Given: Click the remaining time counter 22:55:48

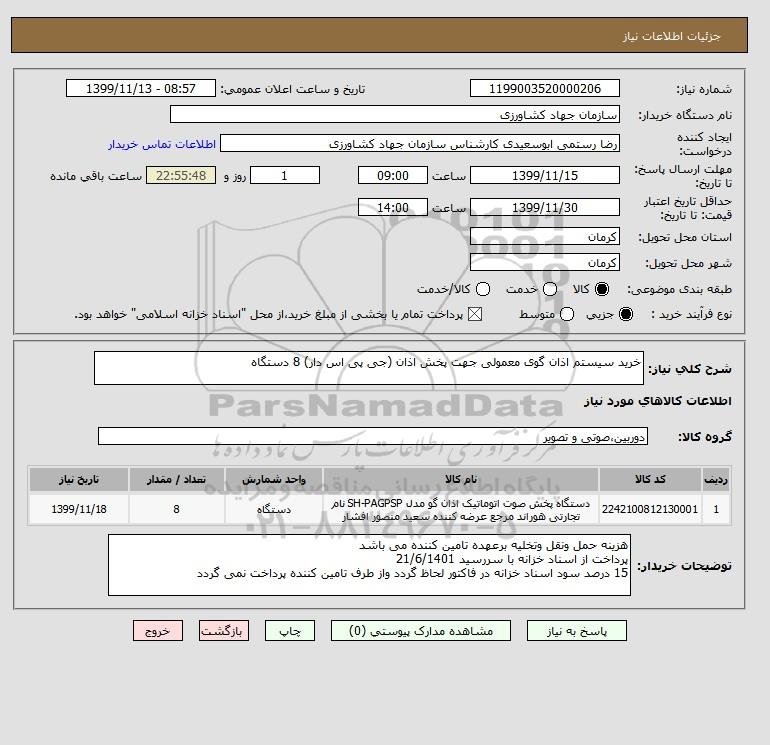Looking at the screenshot, I should [x=181, y=175].
